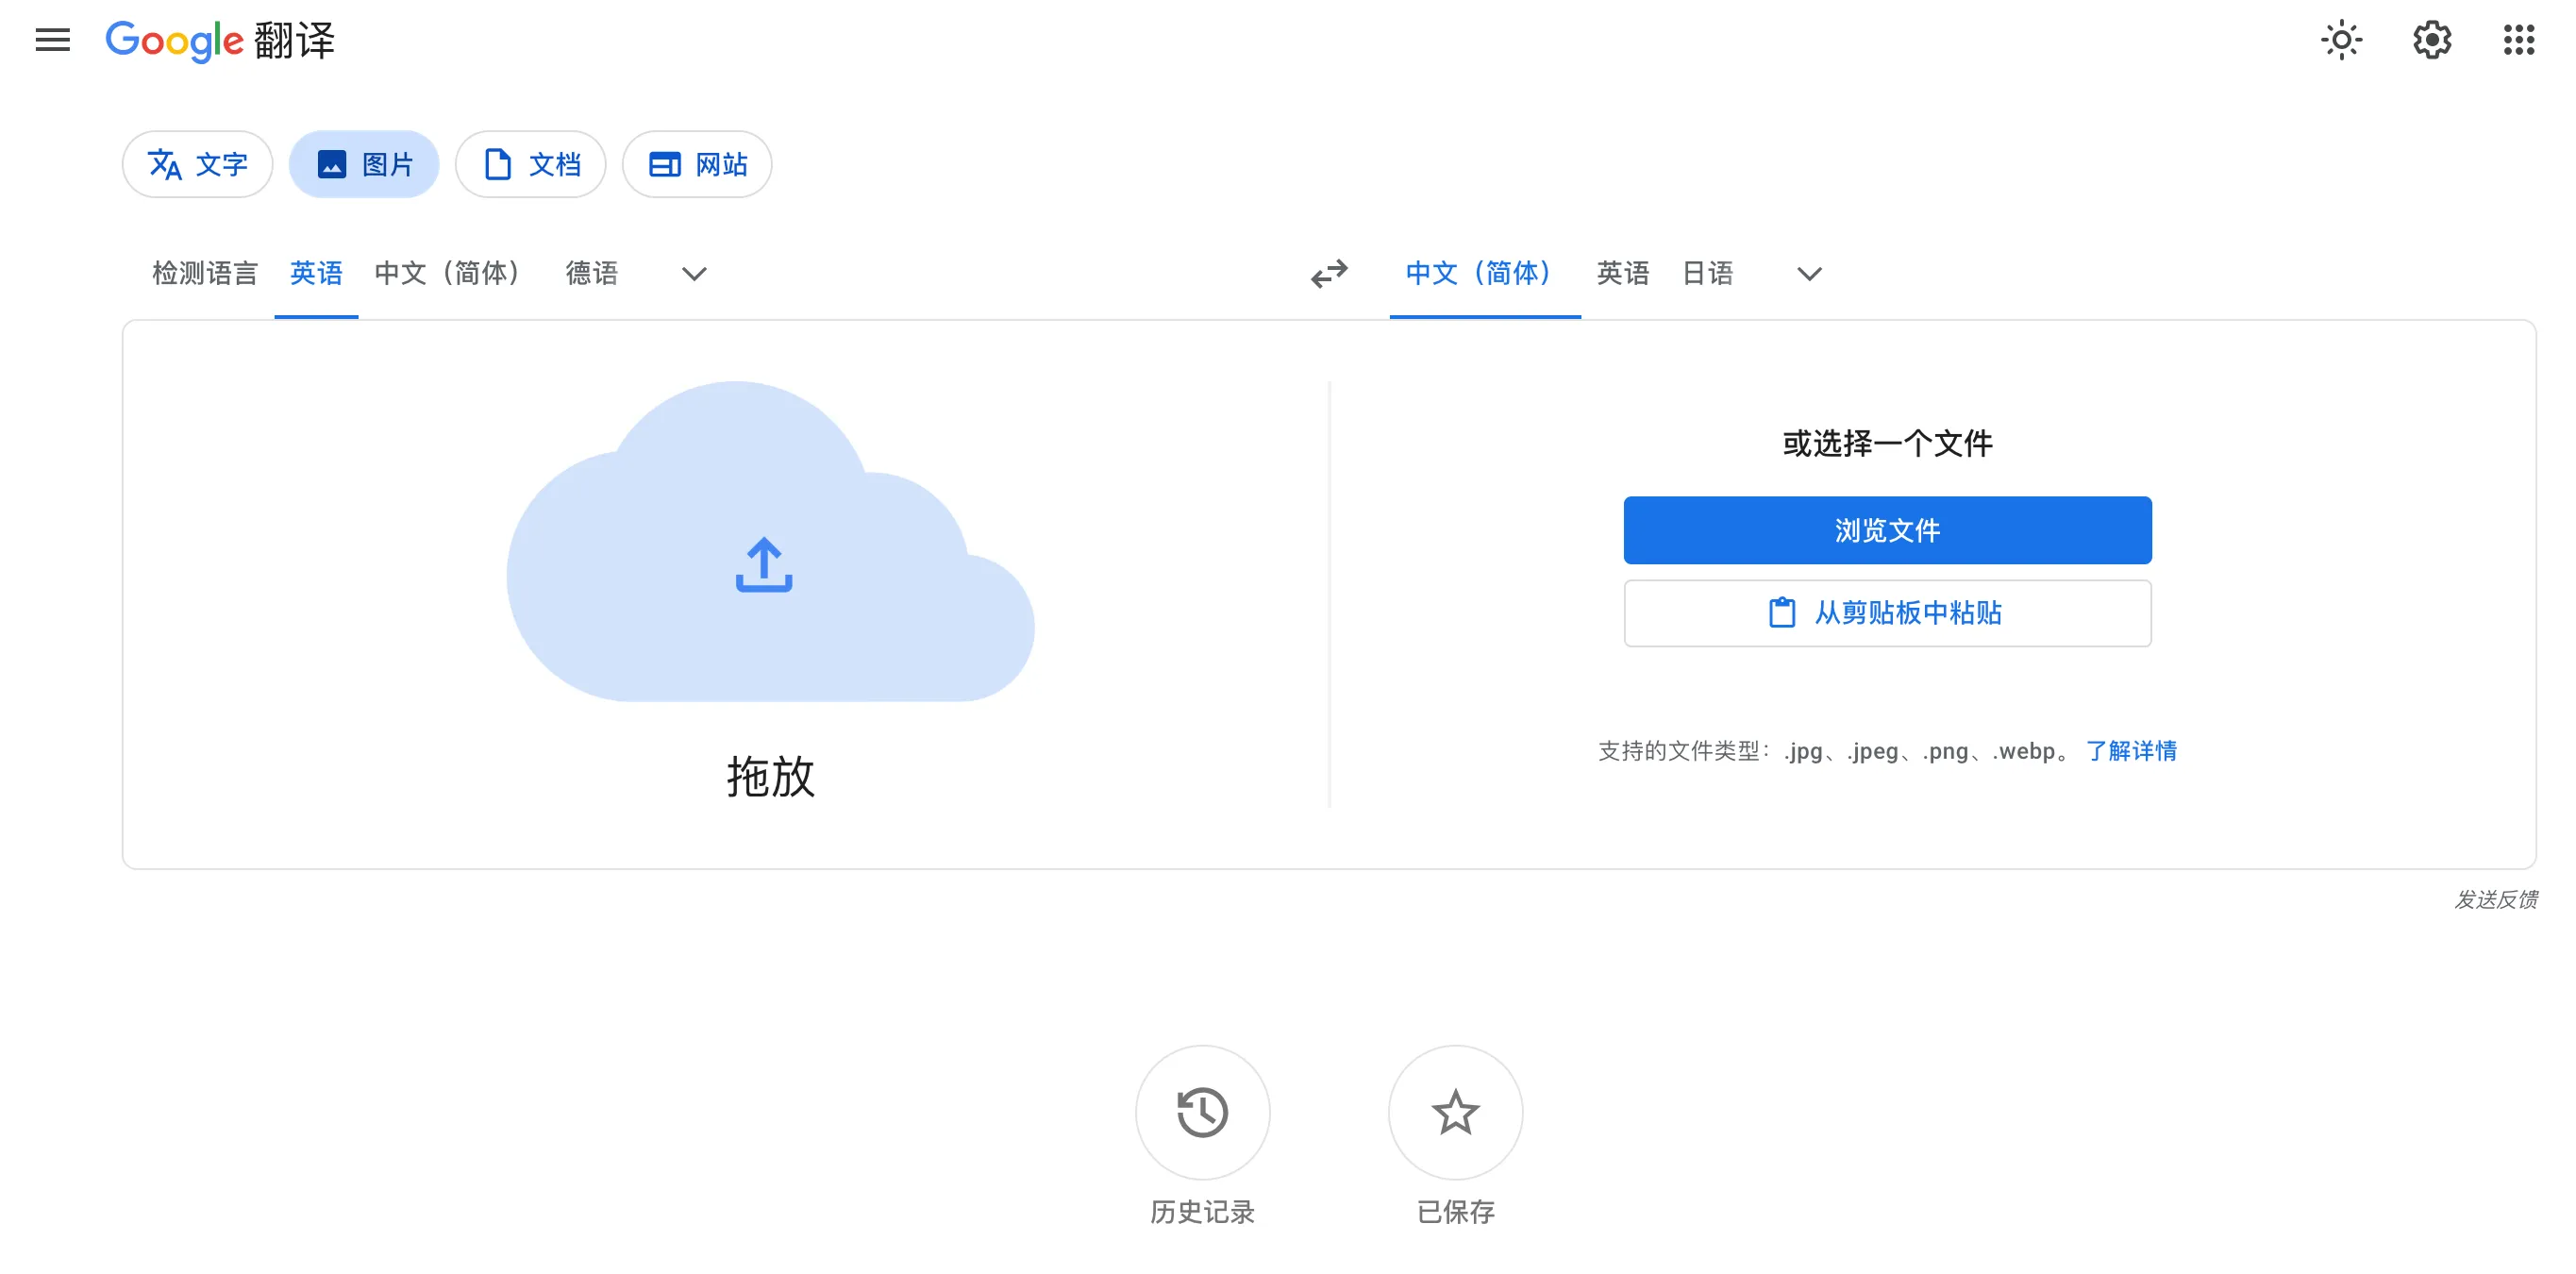2576x1274 pixels.
Task: Expand the target language list chevron
Action: (1809, 273)
